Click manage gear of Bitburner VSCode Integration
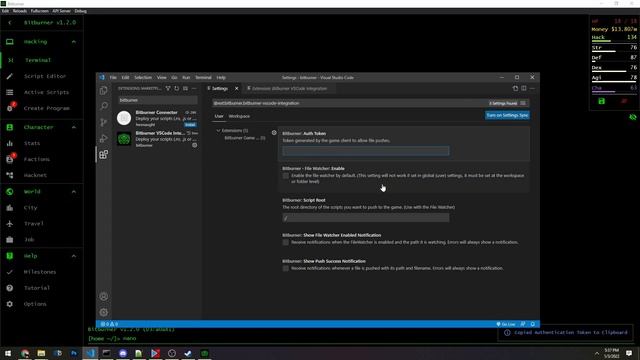Screen dimensions: 640x360 coord(195,145)
